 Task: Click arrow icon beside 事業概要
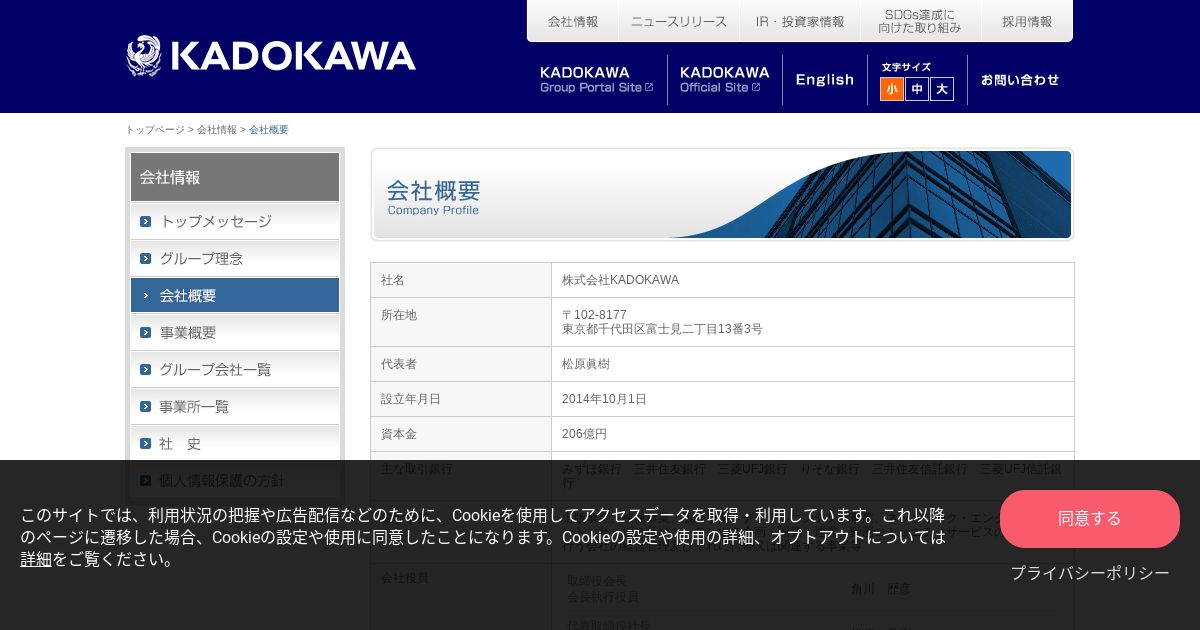point(146,332)
